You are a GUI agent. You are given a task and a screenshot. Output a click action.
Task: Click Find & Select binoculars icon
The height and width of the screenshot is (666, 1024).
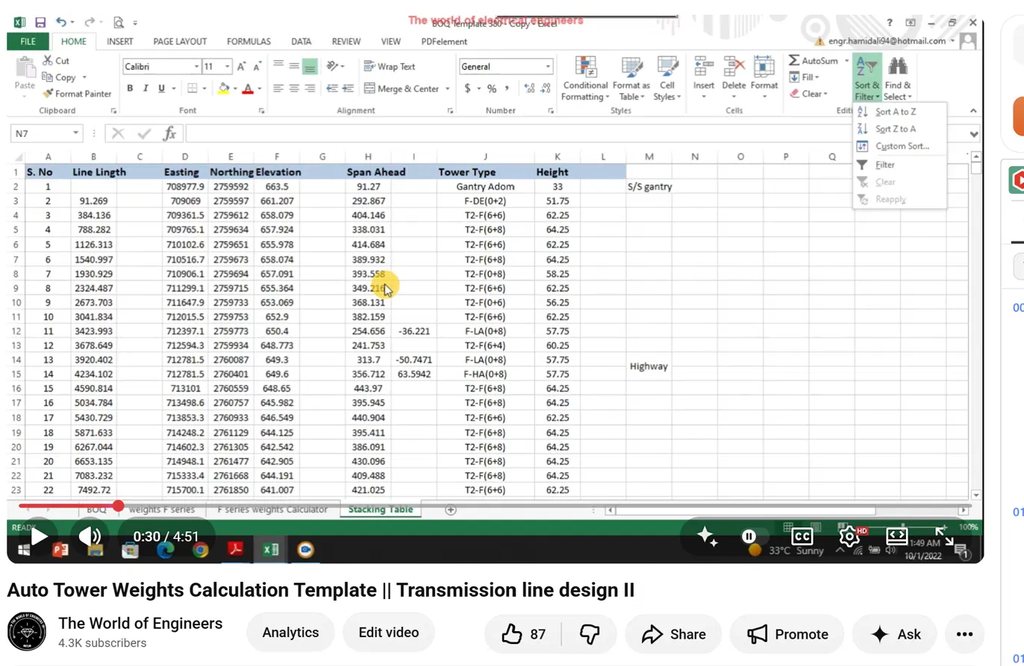(x=898, y=78)
